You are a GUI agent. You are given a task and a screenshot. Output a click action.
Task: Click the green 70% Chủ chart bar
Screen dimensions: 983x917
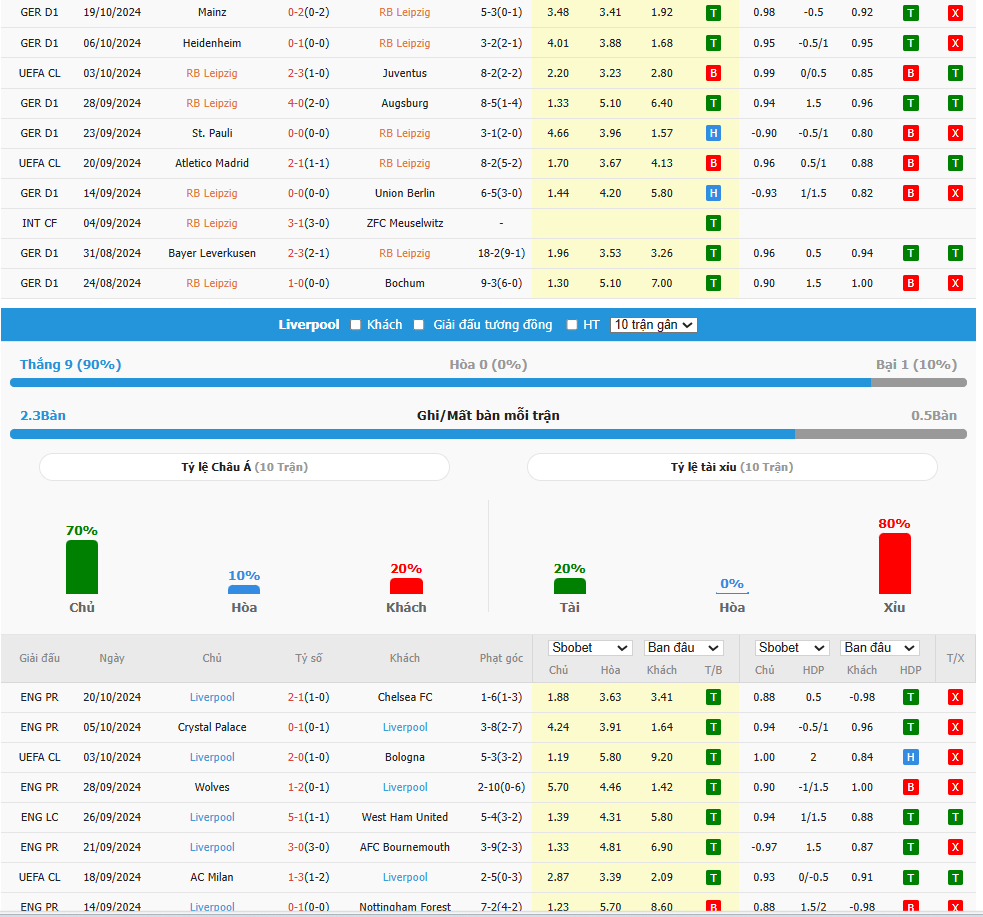tap(82, 567)
